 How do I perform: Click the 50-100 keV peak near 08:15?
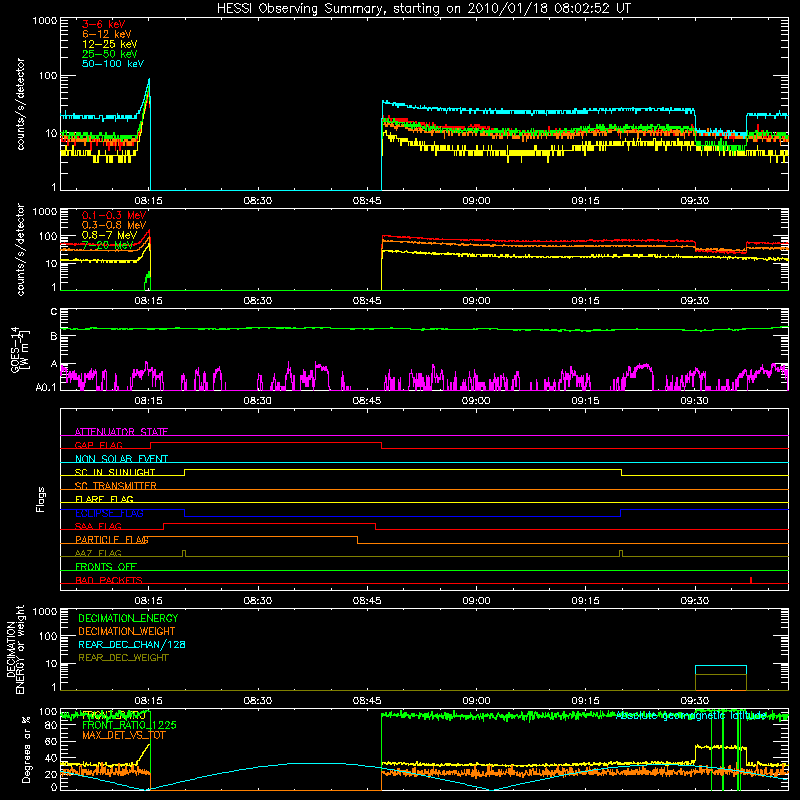click(148, 80)
